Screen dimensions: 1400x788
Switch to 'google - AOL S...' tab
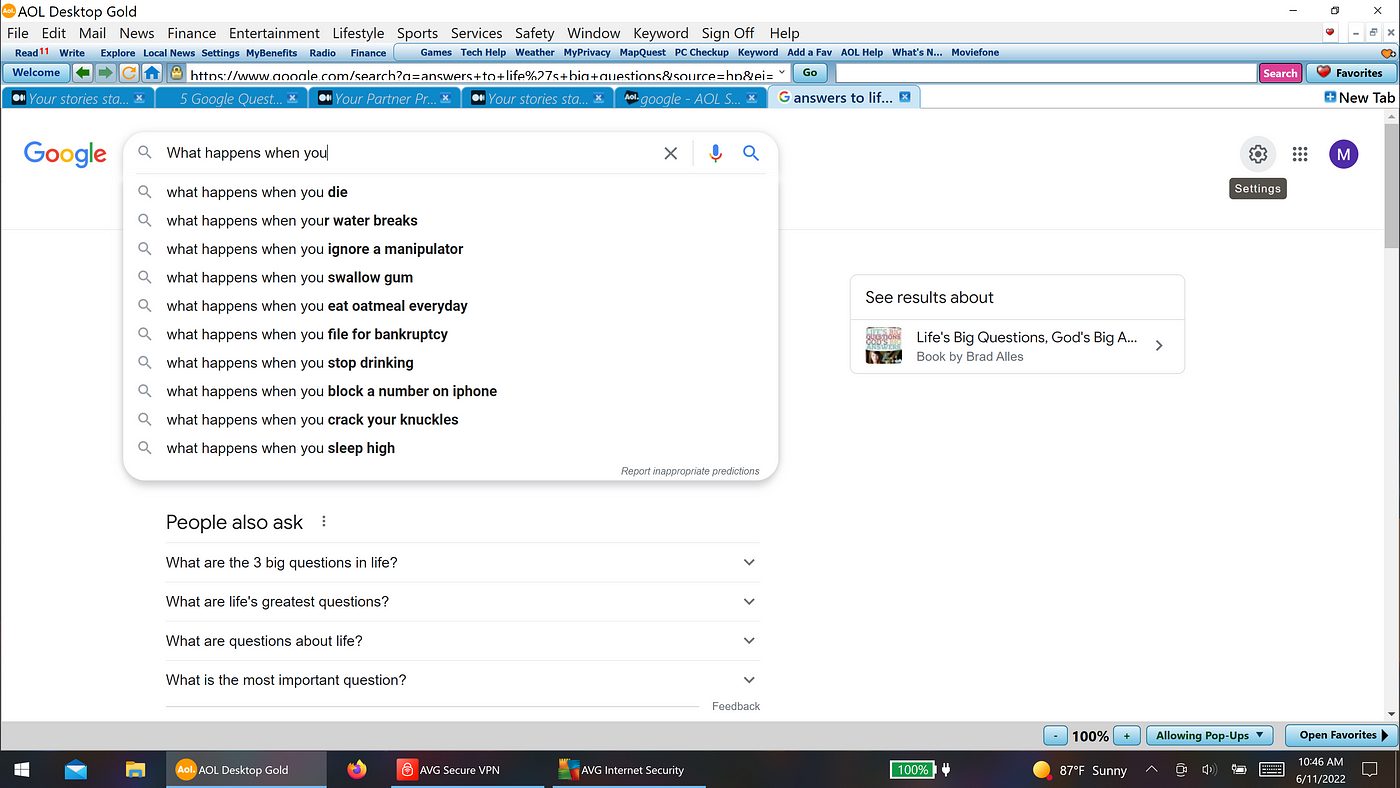point(690,98)
